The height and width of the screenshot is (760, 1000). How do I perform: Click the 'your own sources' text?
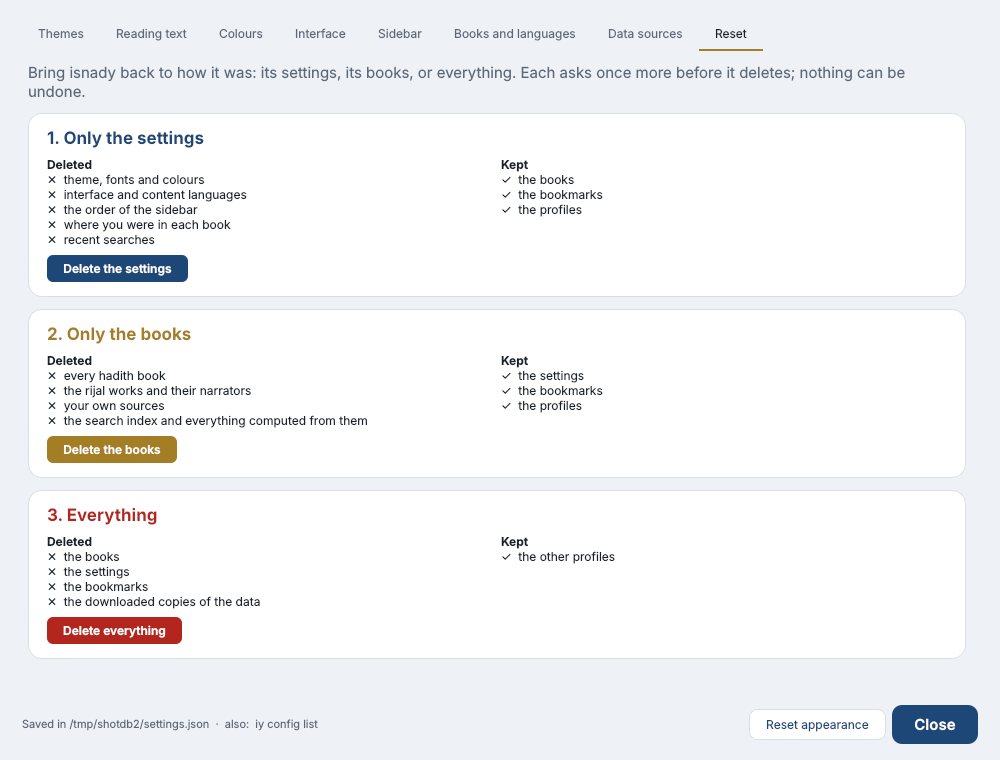[x=114, y=406]
